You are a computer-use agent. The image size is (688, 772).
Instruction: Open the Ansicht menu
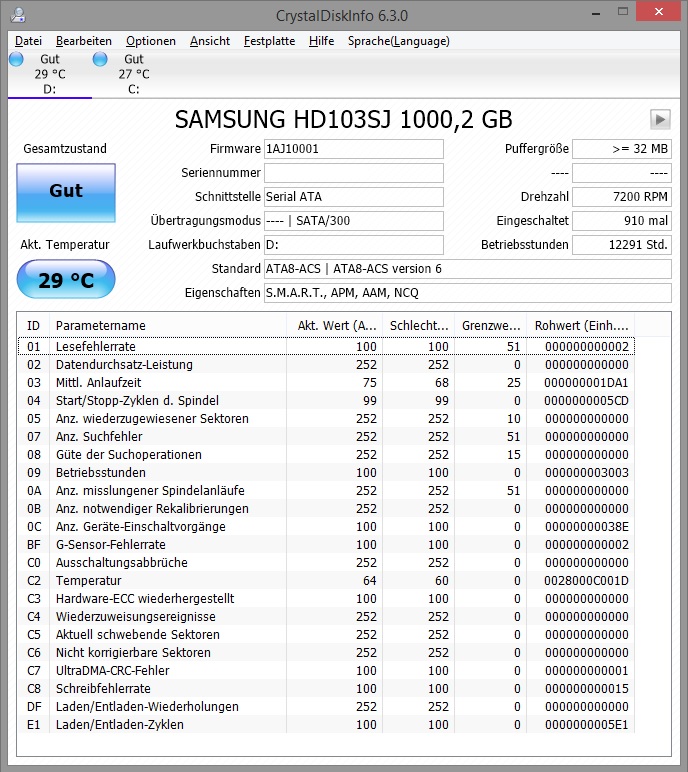point(210,41)
